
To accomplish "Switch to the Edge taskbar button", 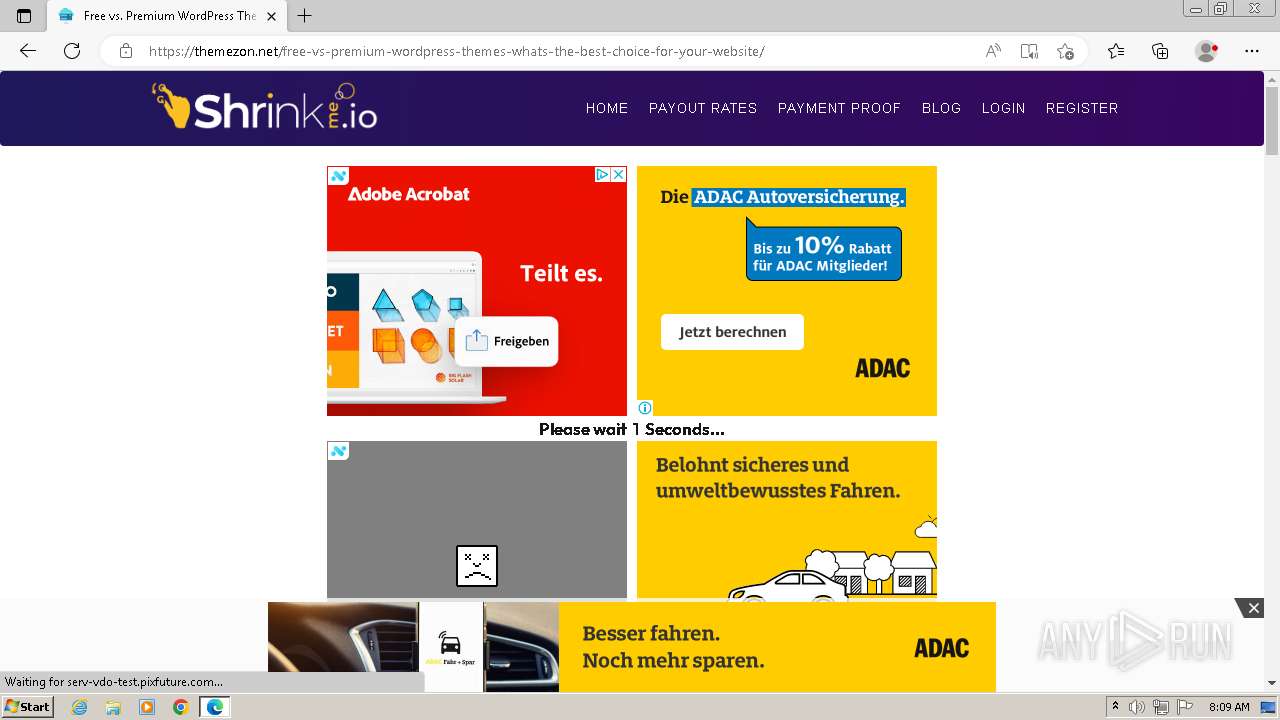I will (215, 707).
